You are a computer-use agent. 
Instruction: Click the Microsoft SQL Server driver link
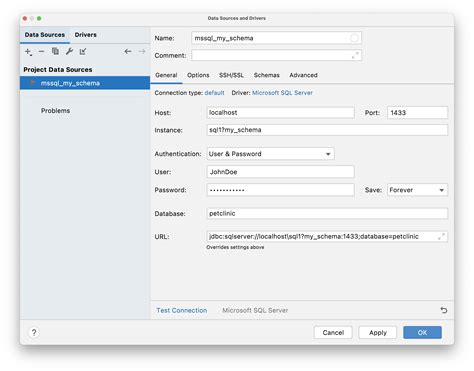point(282,93)
